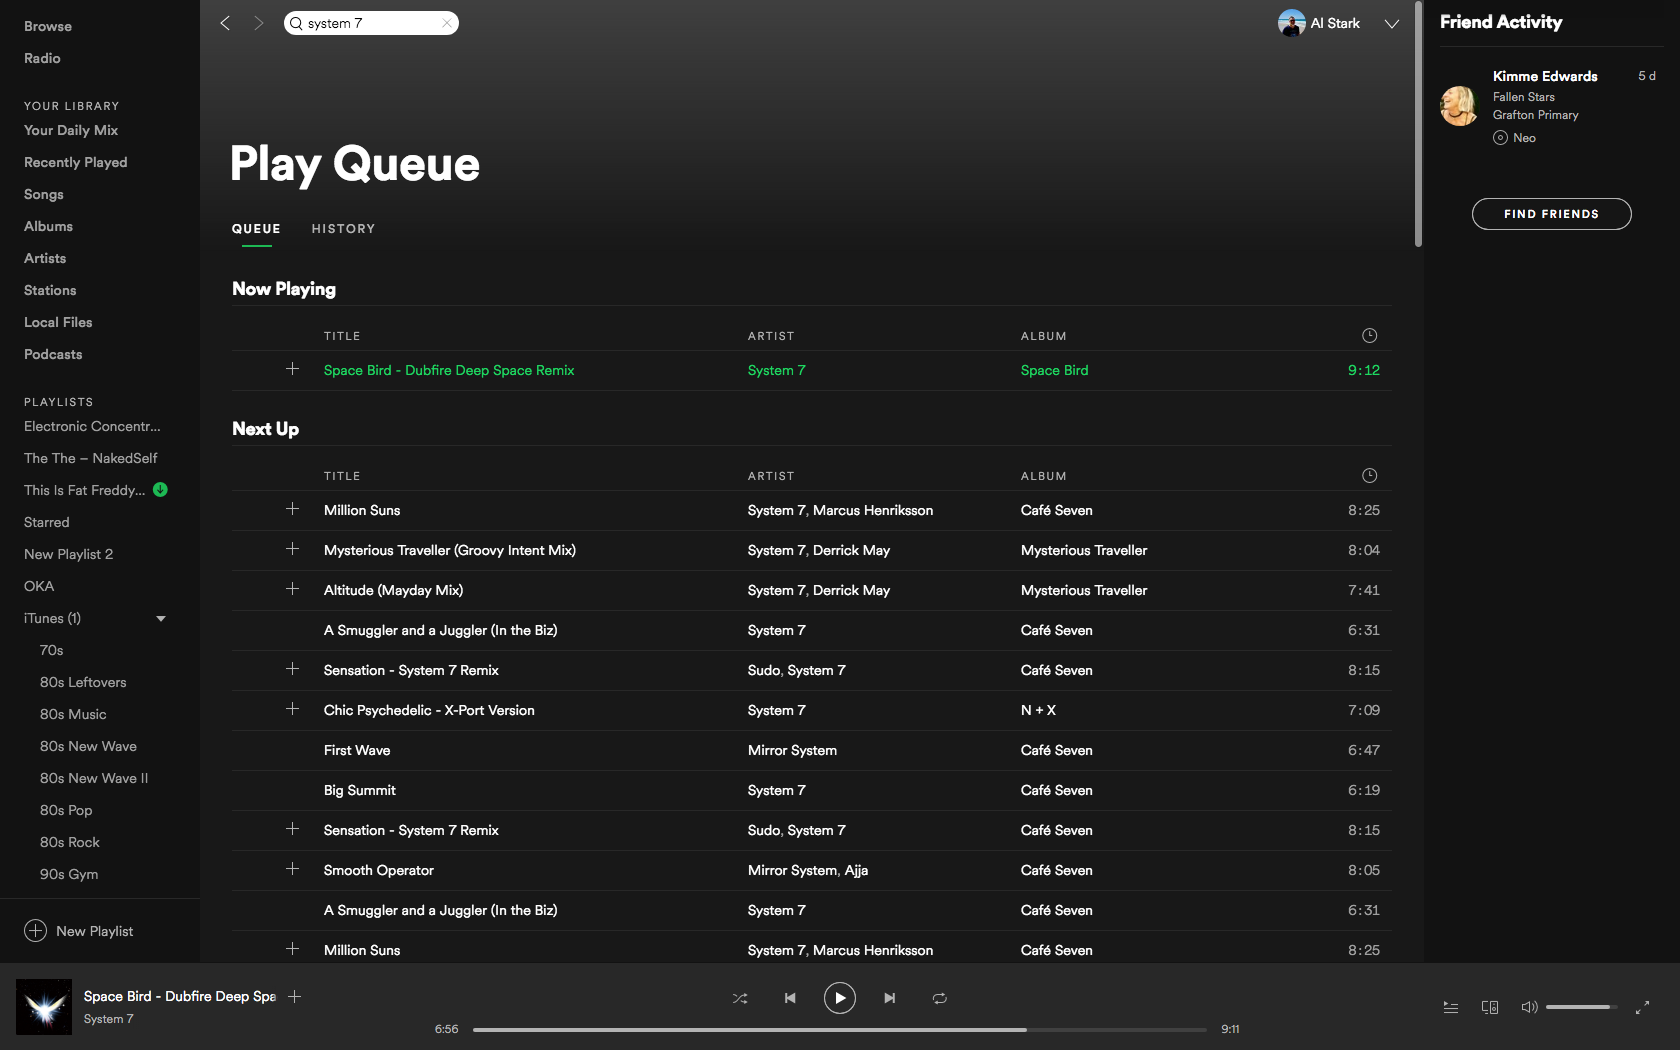
Task: Open Recently Played in the sidebar
Action: pos(75,162)
